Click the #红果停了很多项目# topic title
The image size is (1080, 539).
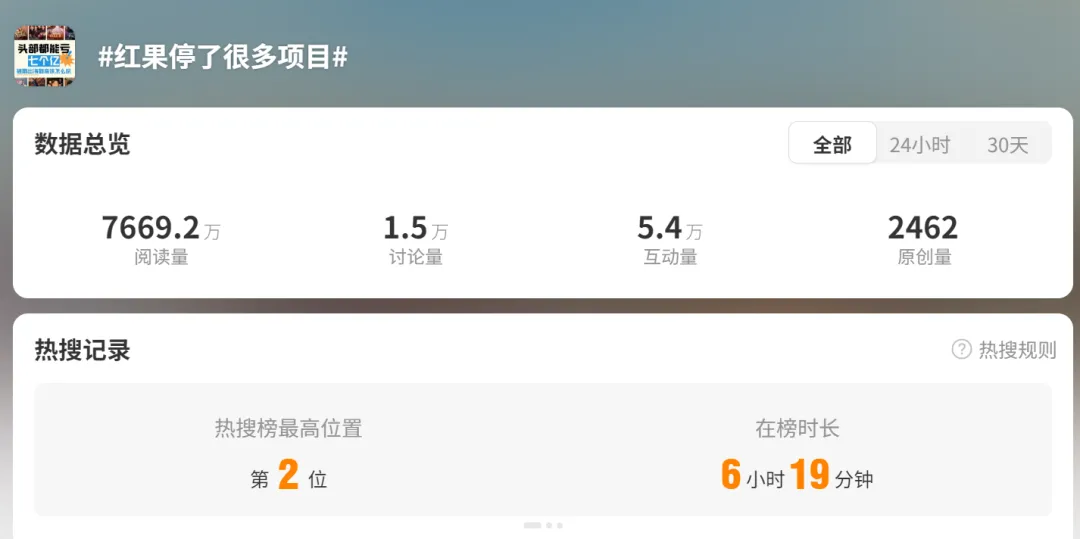[x=222, y=57]
